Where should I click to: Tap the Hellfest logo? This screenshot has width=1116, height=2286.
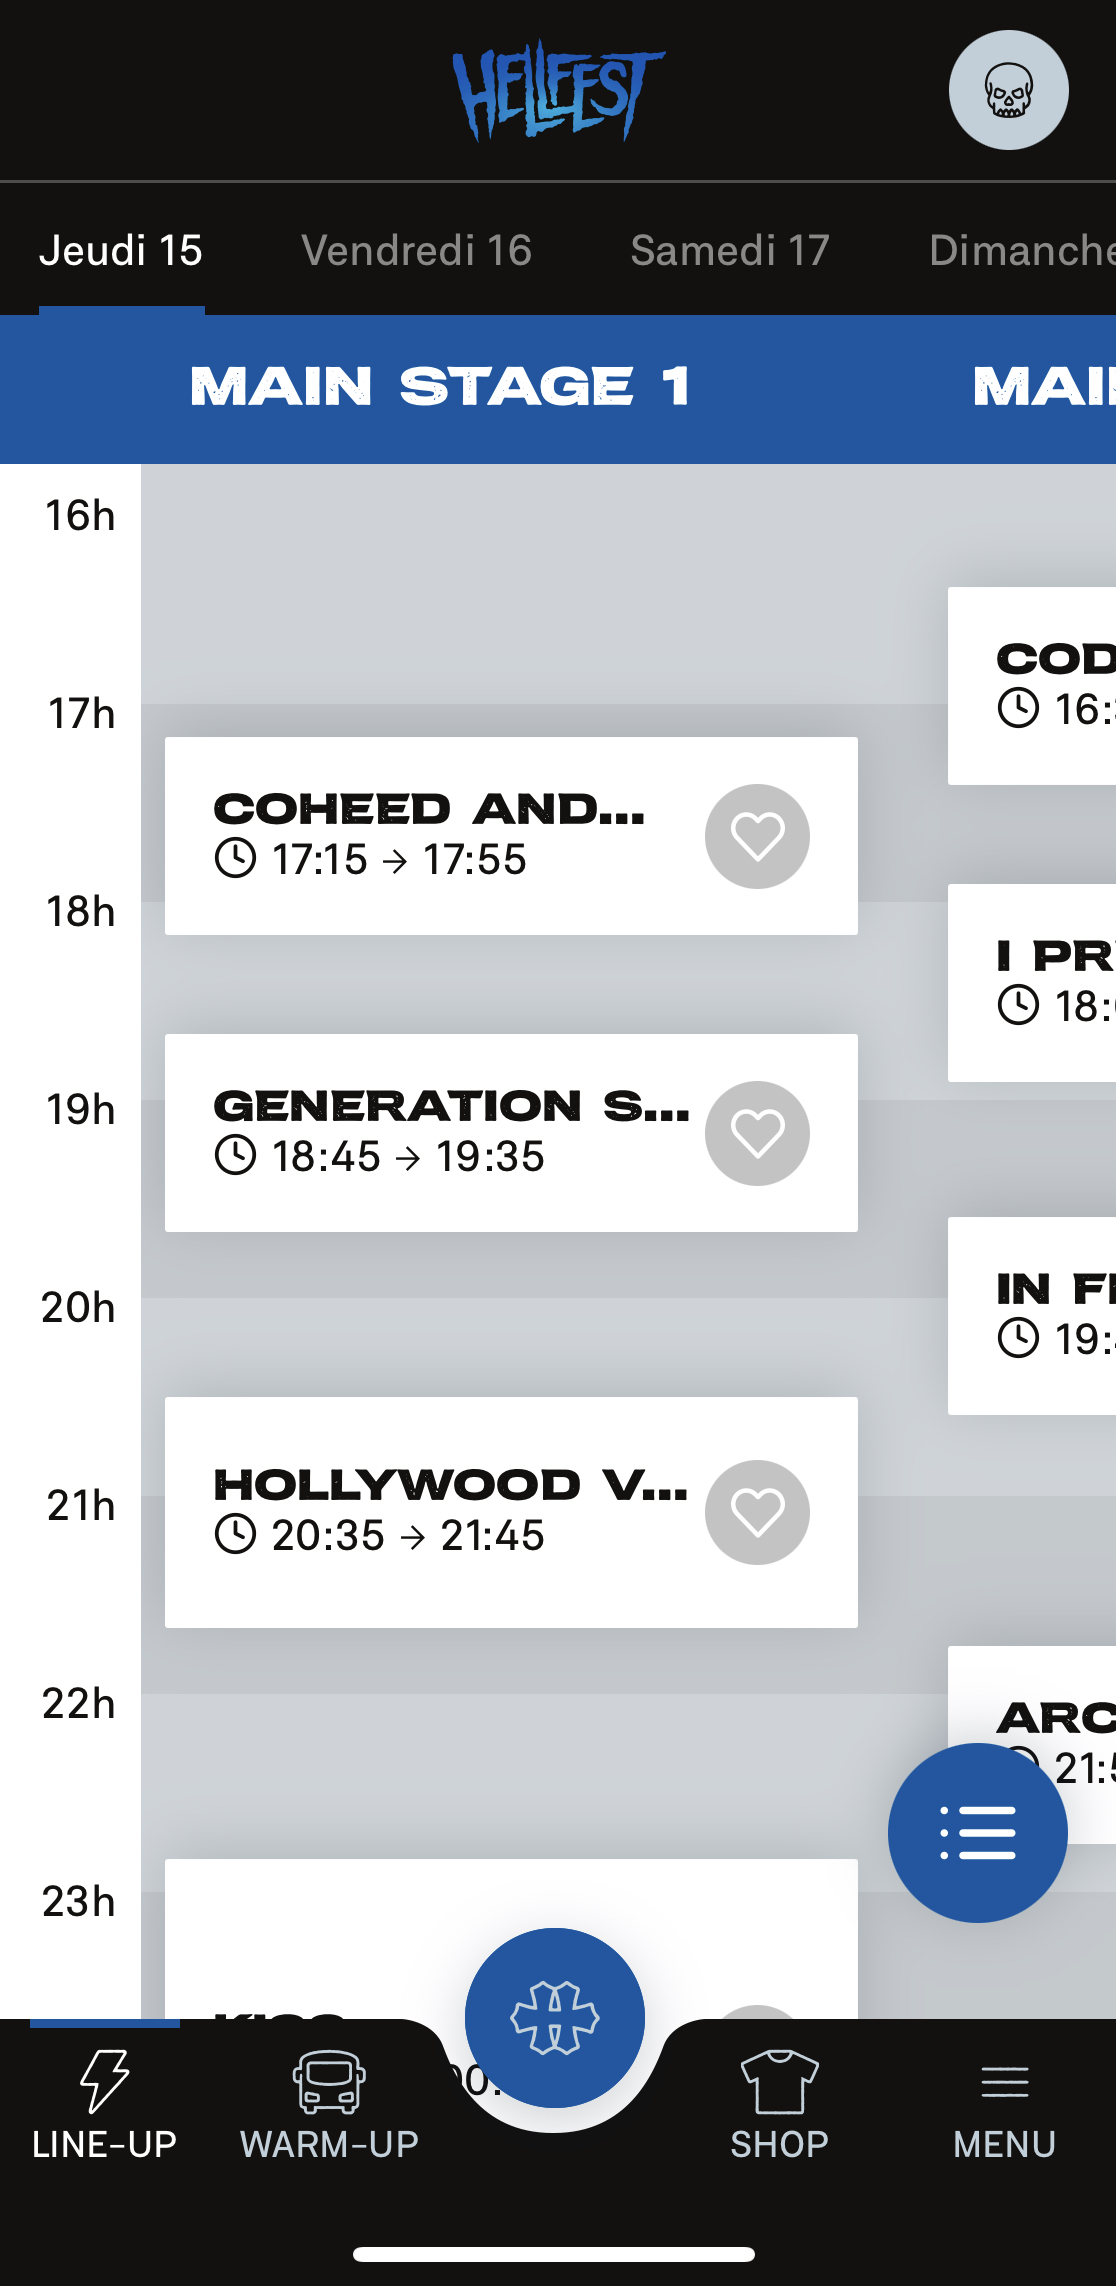557,90
